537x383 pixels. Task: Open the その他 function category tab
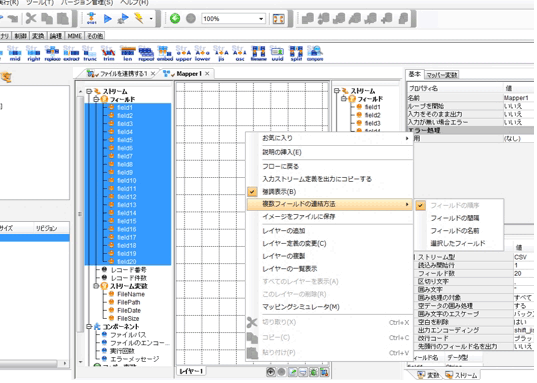tap(95, 36)
